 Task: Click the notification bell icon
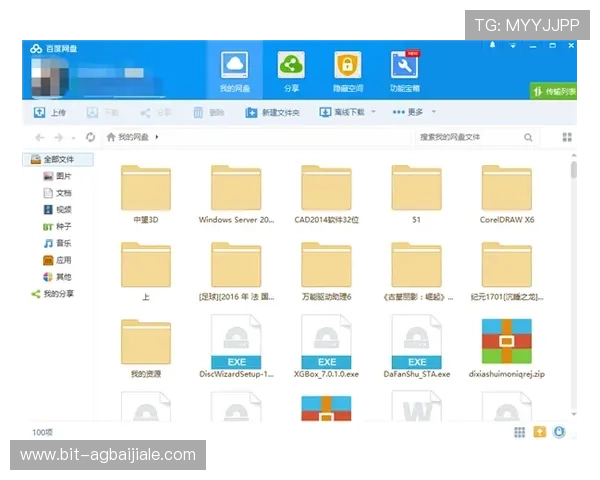coord(492,45)
